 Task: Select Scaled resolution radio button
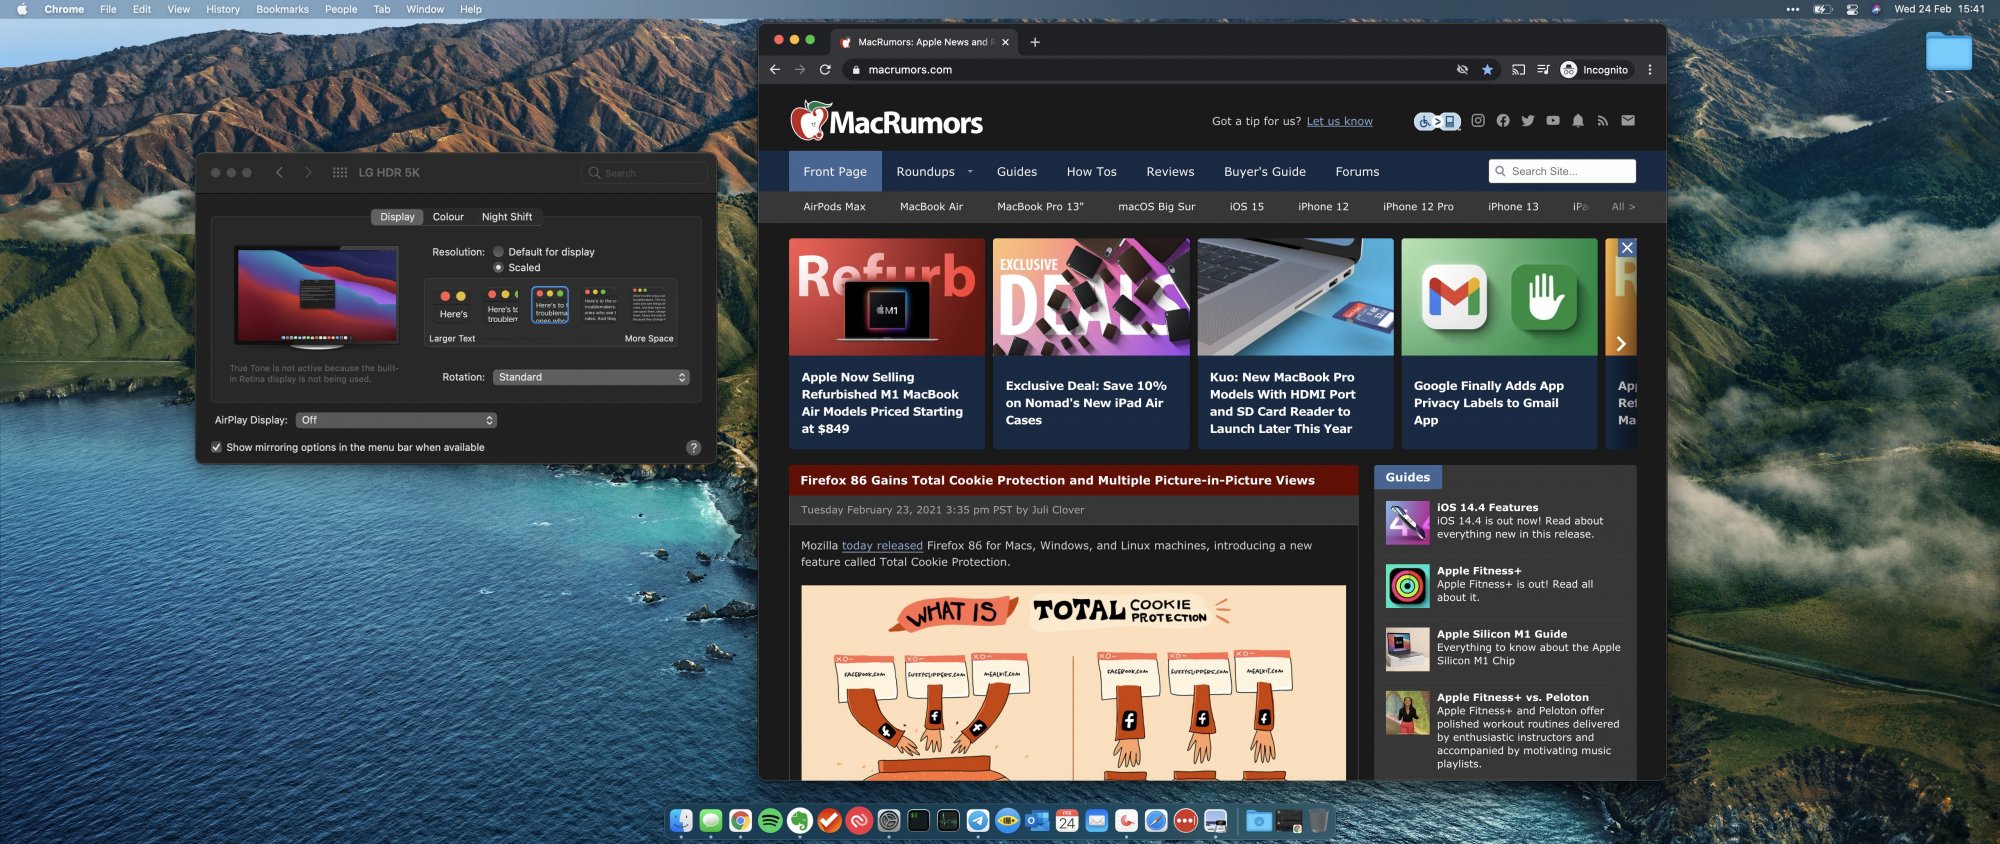(498, 268)
